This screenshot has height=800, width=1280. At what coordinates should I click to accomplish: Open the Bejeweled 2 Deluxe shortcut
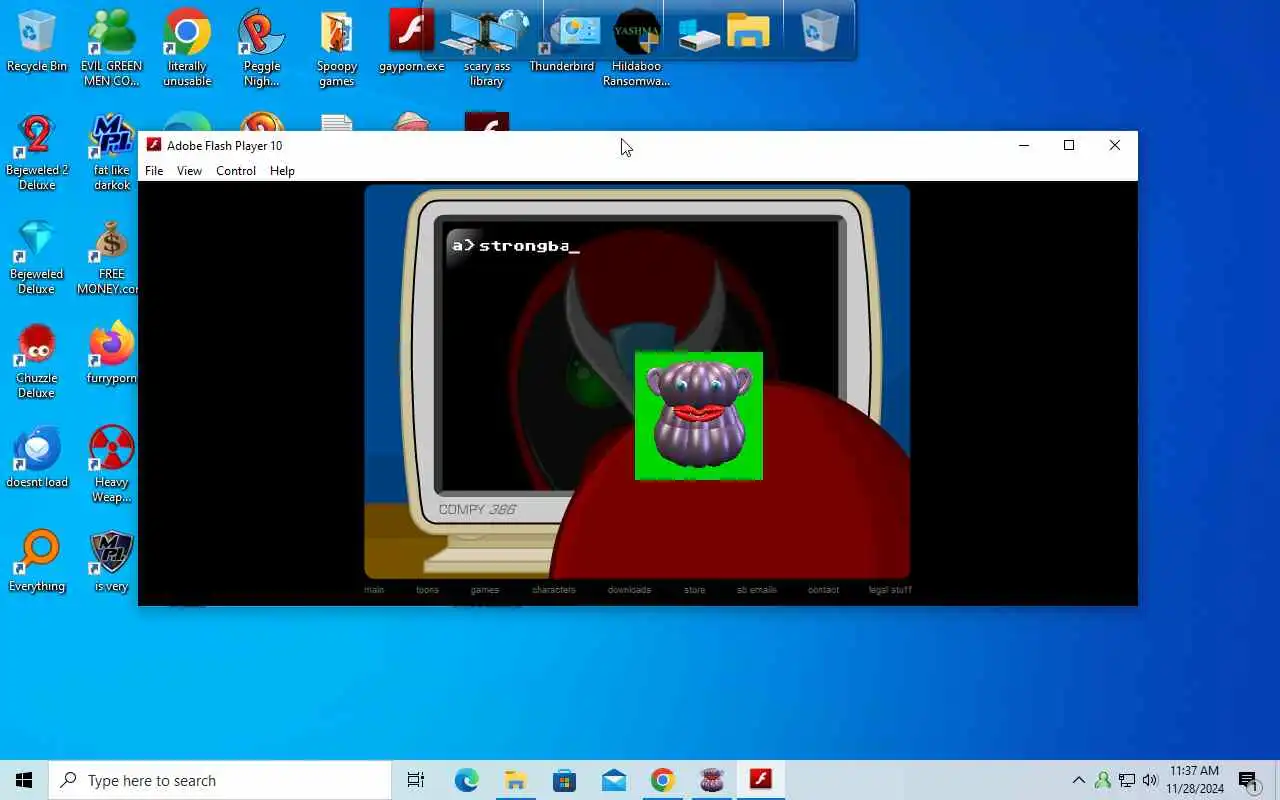coord(37,152)
